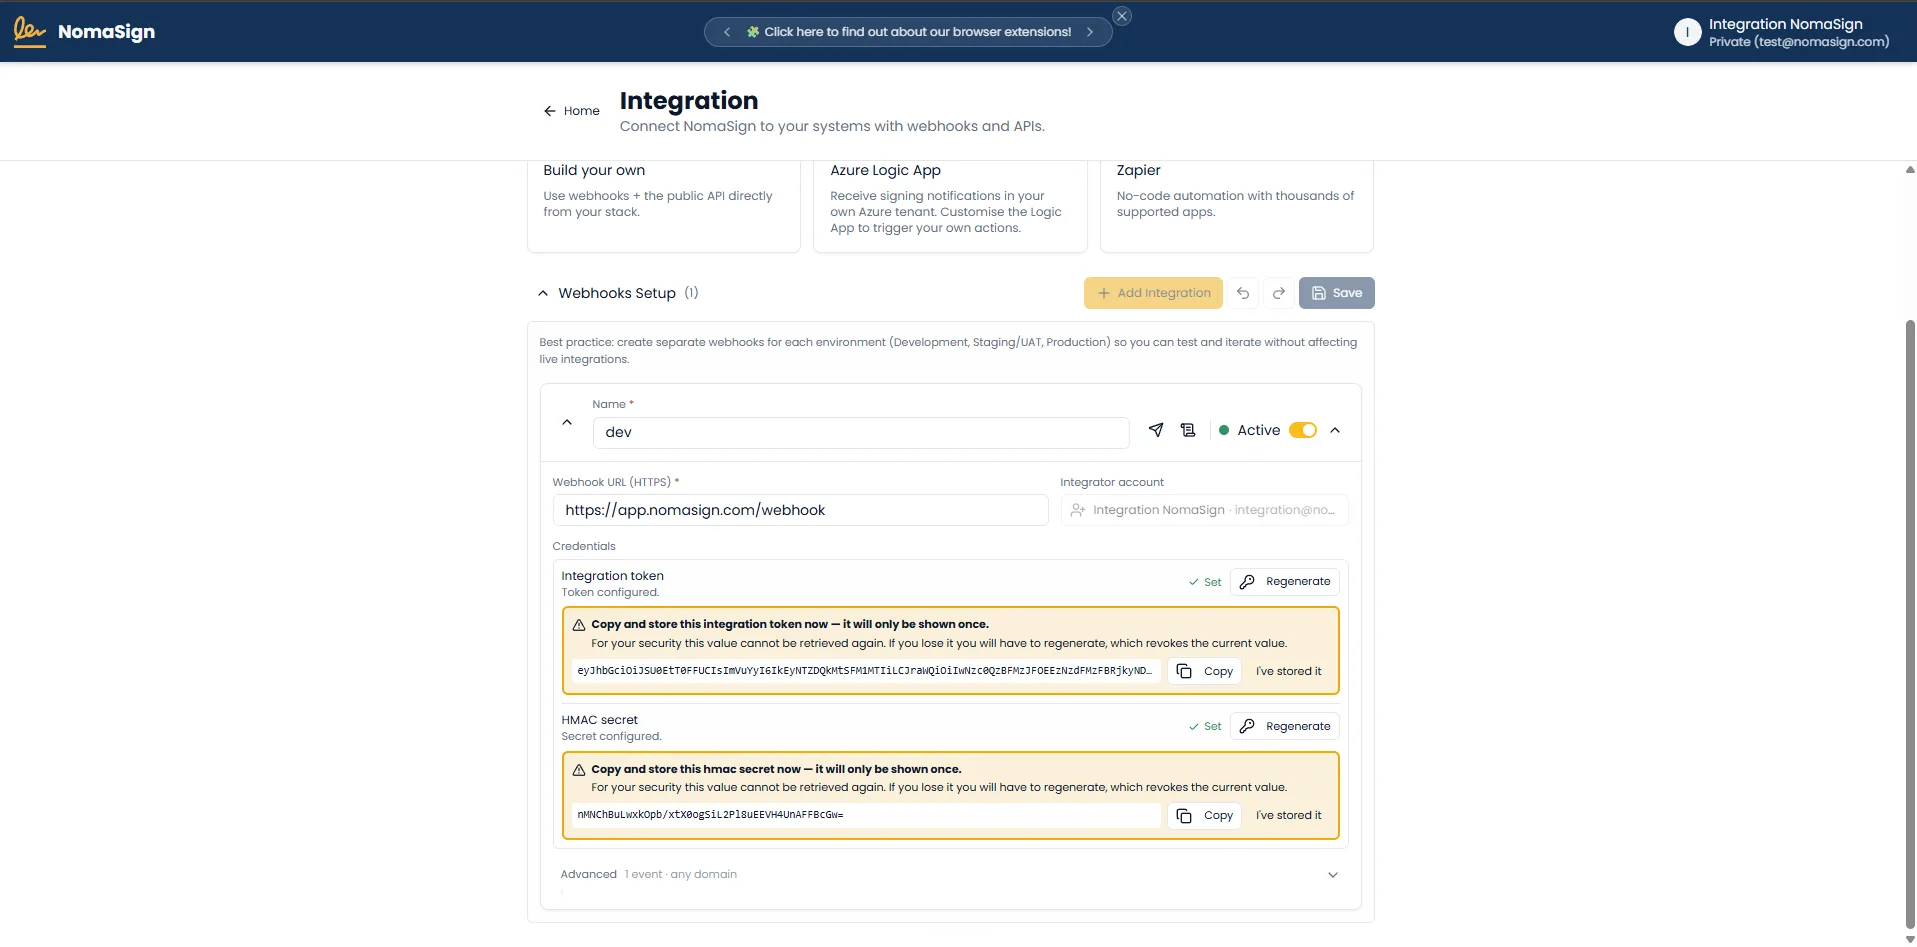Redo the last change
This screenshot has height=947, width=1917.
click(1278, 293)
